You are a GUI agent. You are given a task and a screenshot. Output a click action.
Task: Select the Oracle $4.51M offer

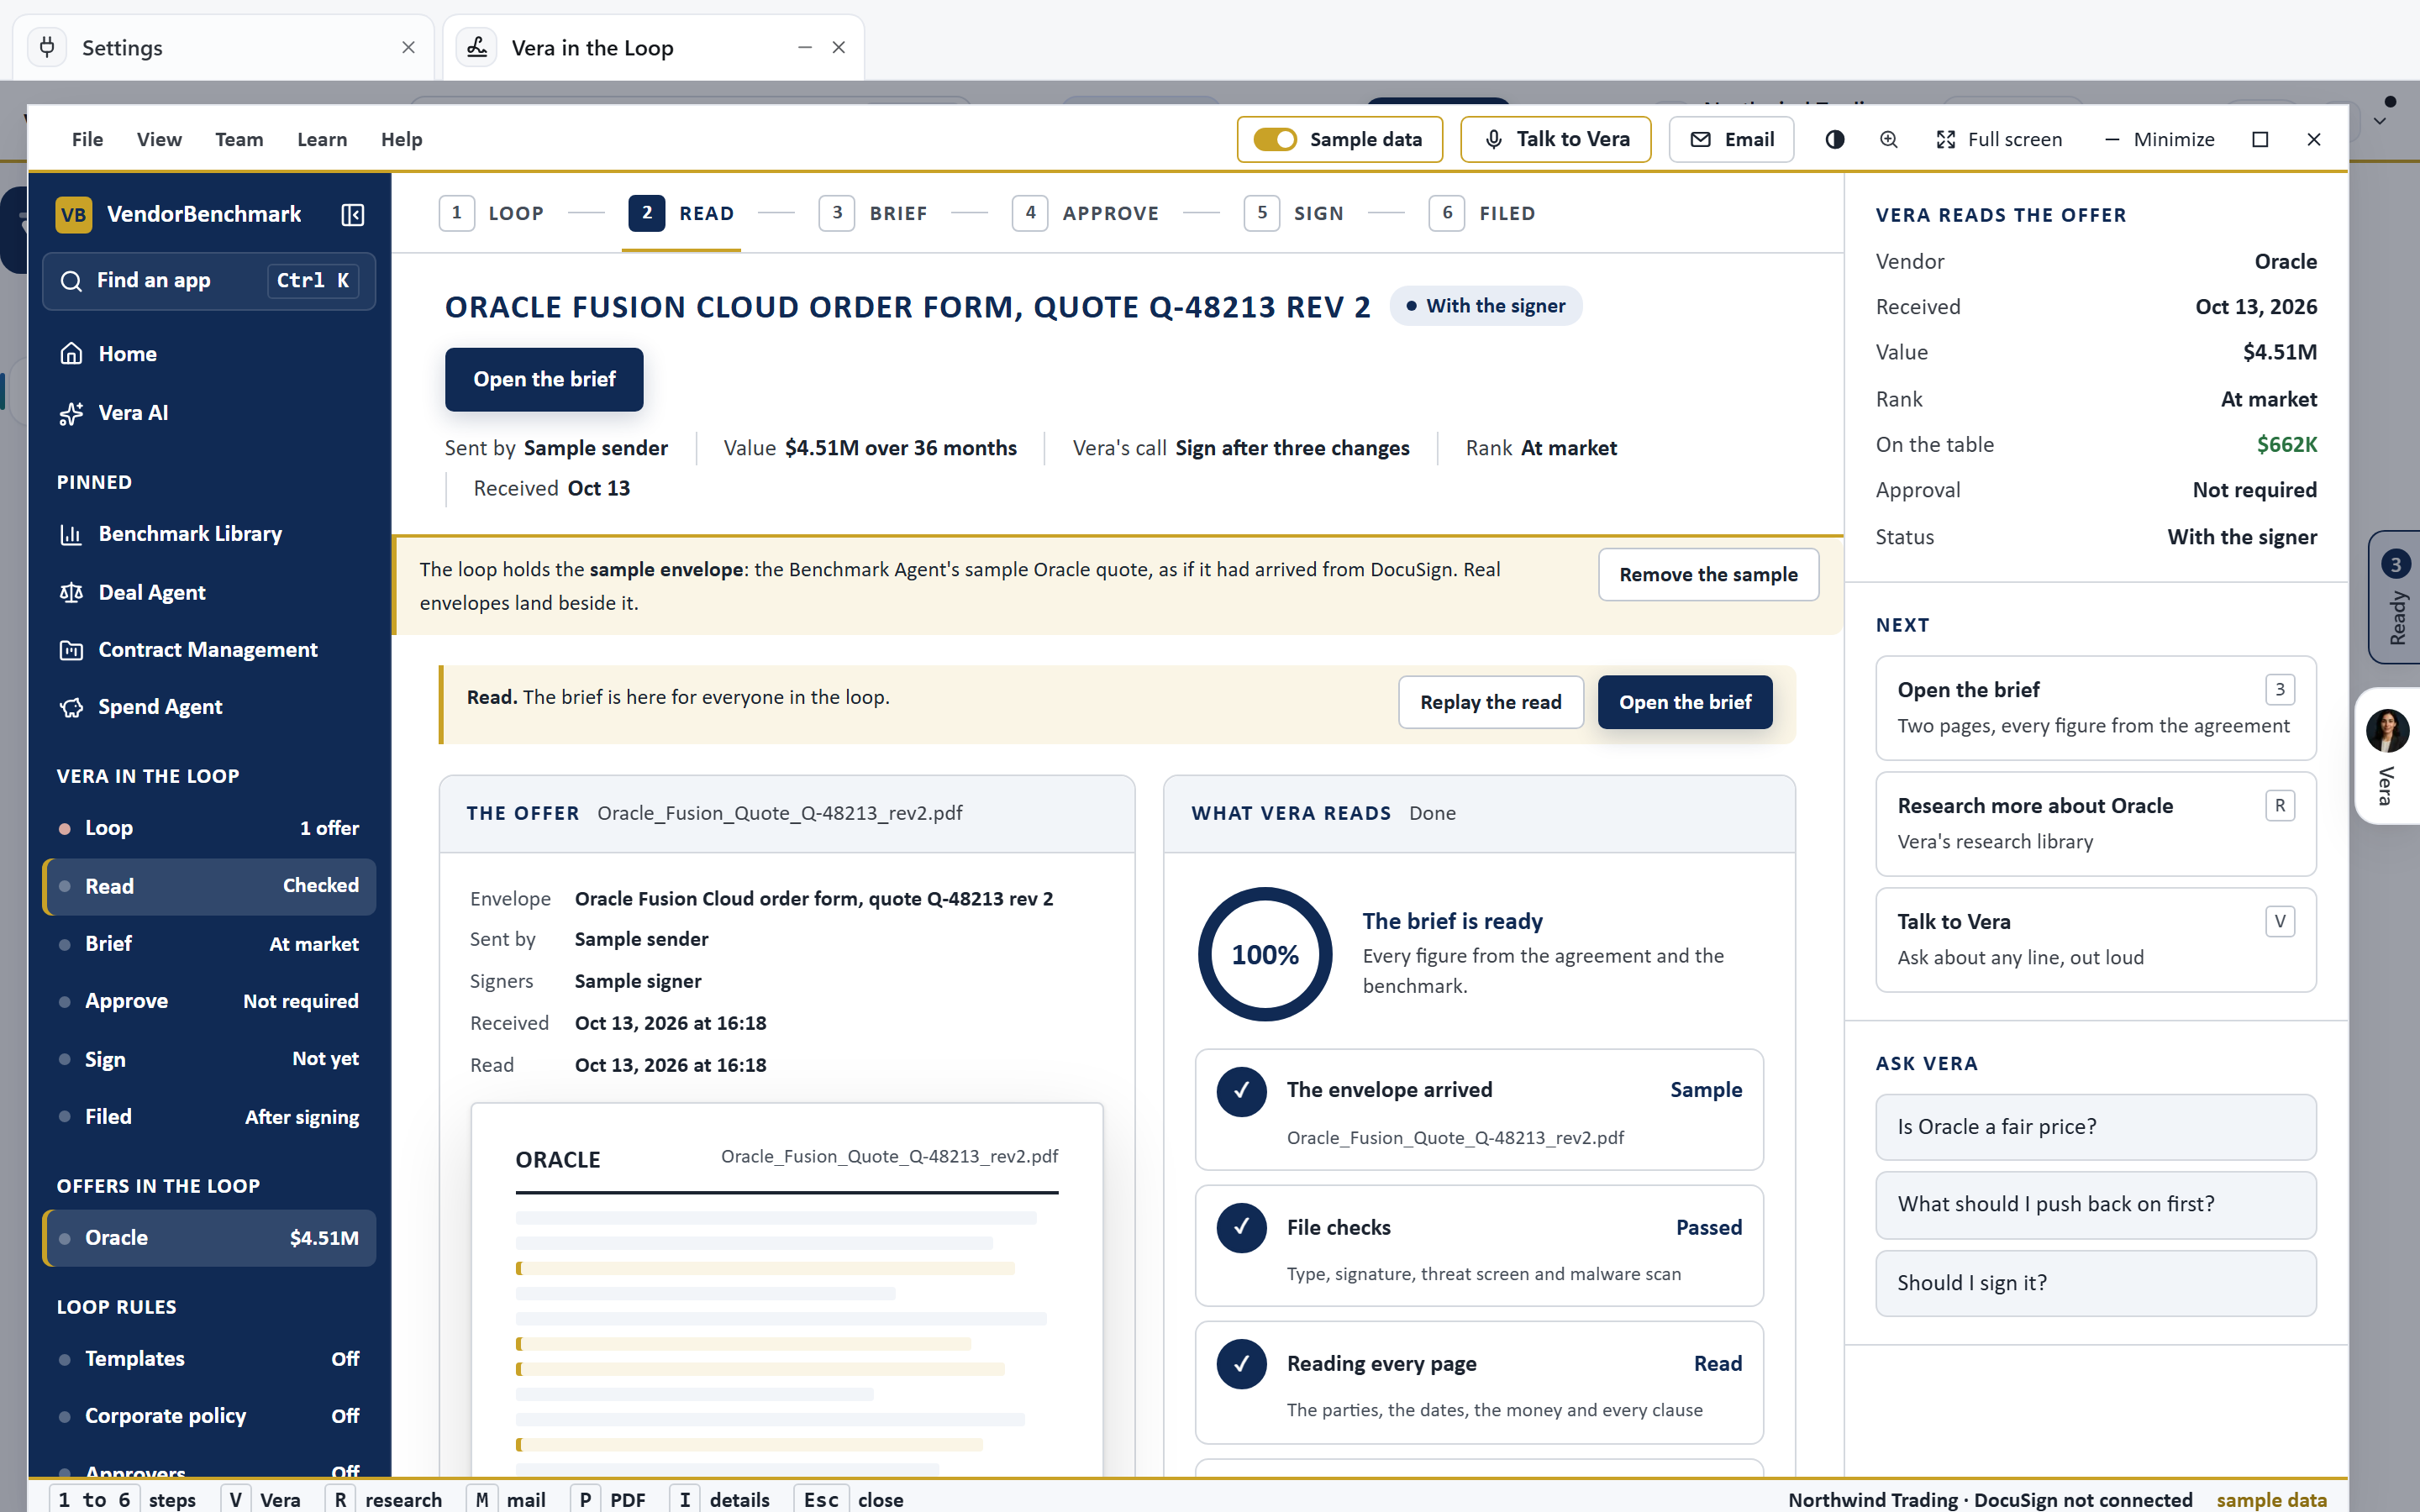click(209, 1237)
